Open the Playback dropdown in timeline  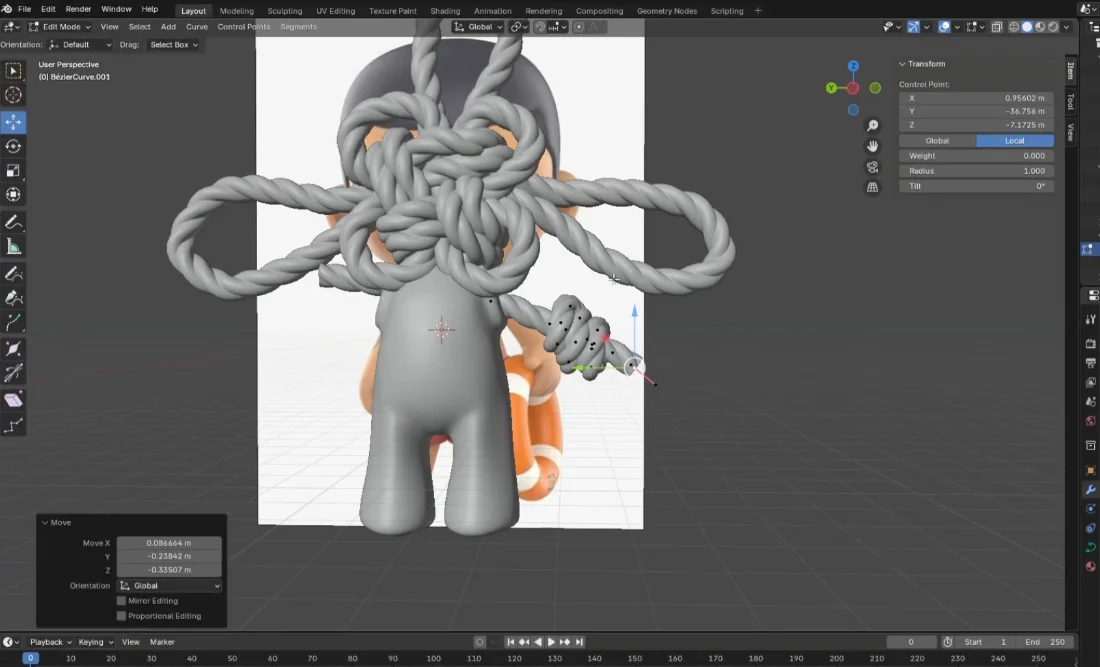click(51, 642)
